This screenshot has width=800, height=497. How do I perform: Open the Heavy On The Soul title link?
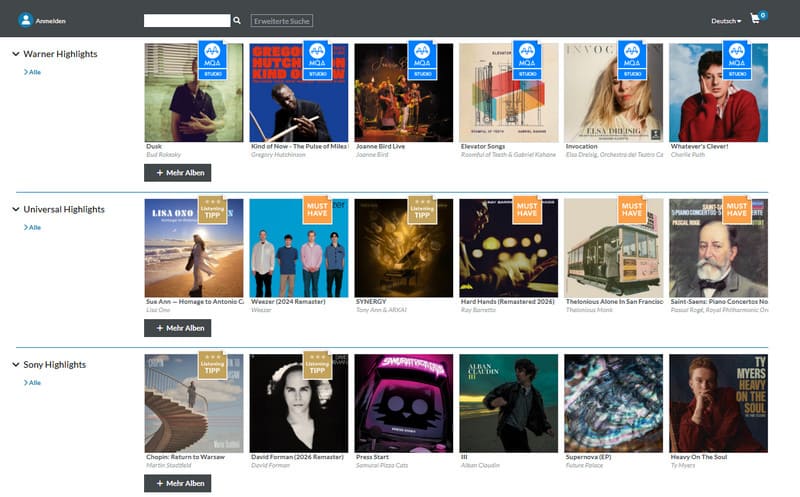(x=698, y=457)
